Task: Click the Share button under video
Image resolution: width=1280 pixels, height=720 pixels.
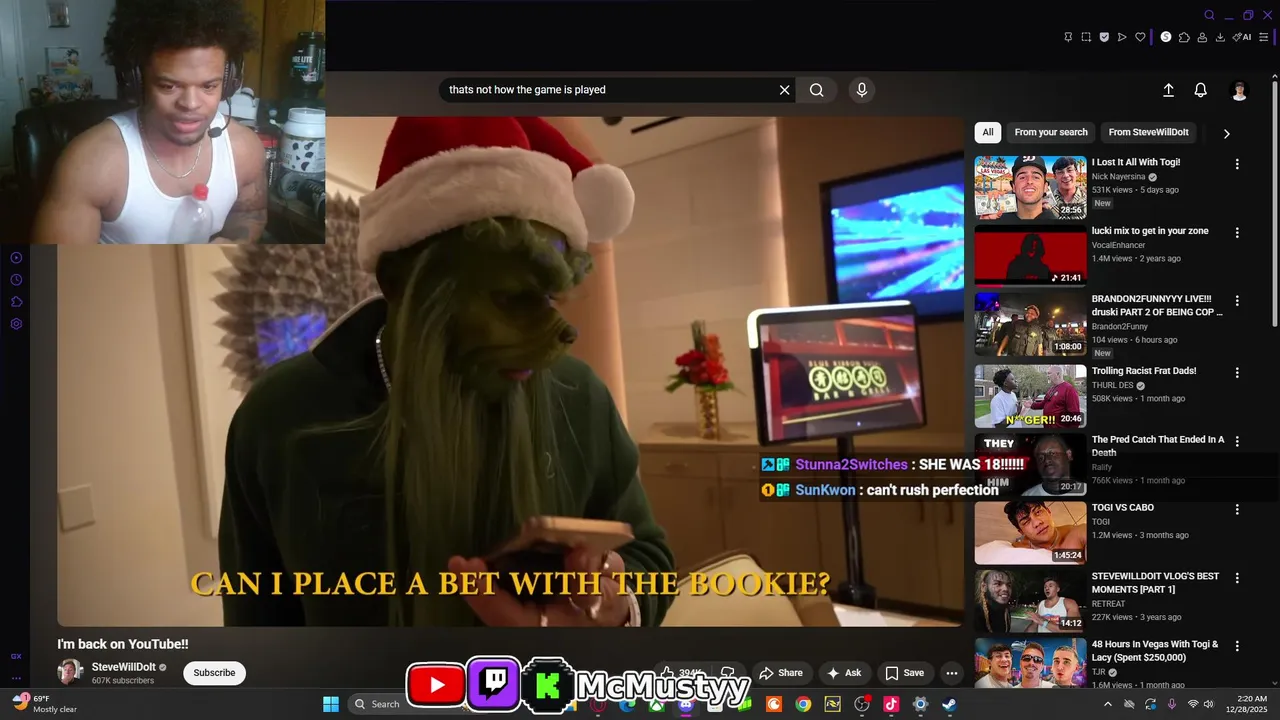Action: [x=781, y=673]
